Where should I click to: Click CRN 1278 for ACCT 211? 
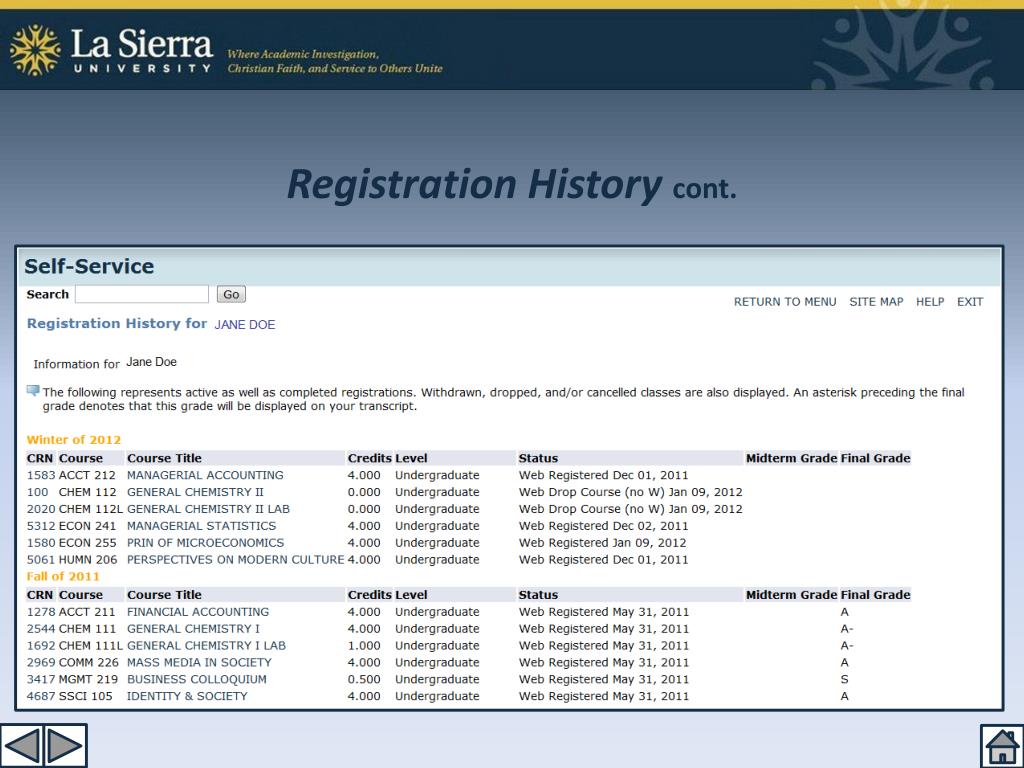point(40,612)
